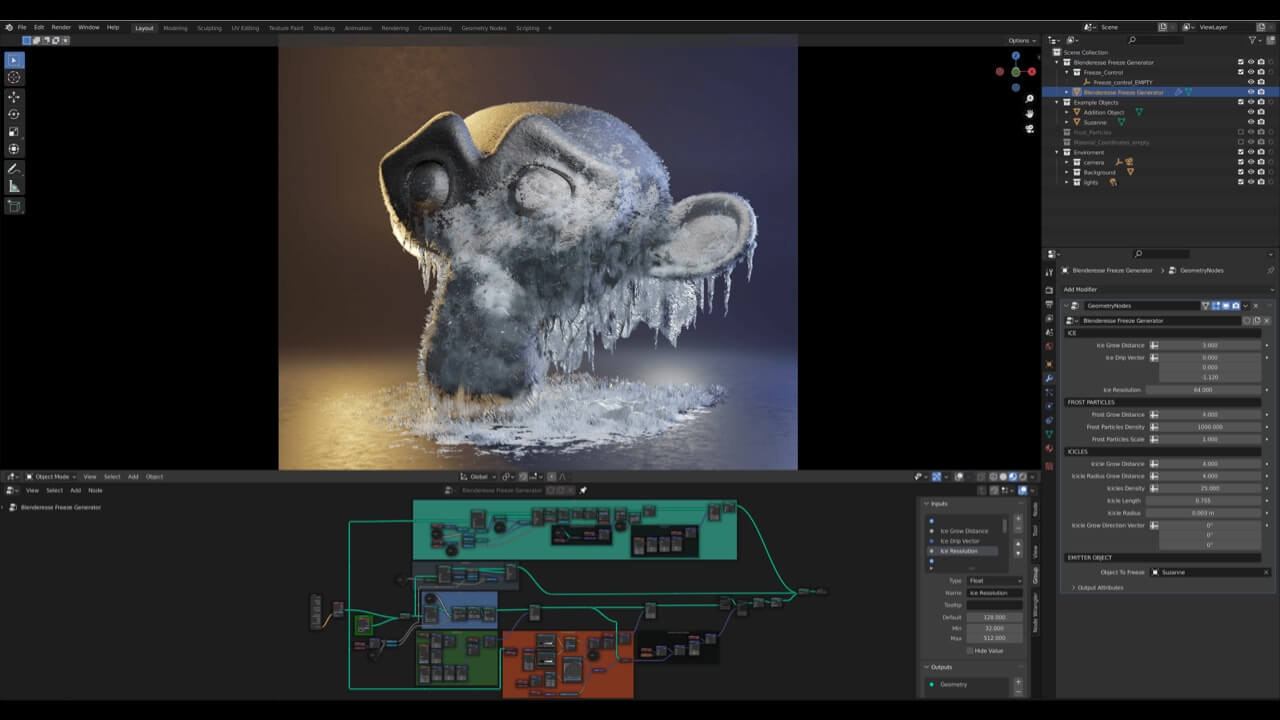
Task: Open the Modifier properties wrench tab
Action: pyautogui.click(x=1049, y=379)
